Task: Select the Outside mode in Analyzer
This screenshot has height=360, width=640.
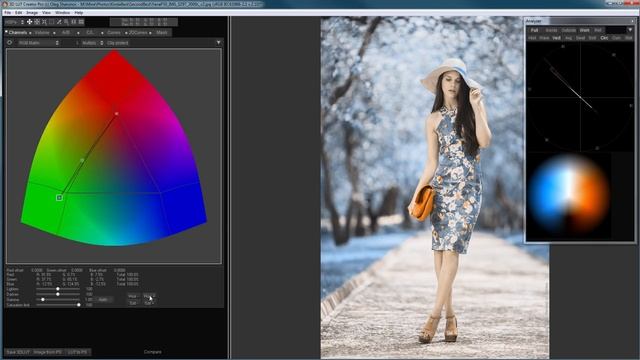Action: click(x=569, y=30)
